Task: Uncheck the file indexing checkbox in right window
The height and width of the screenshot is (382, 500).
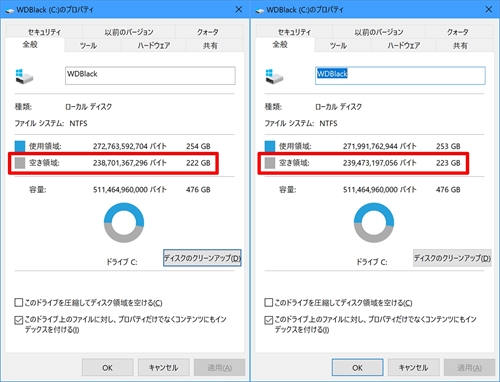Action: (x=268, y=320)
